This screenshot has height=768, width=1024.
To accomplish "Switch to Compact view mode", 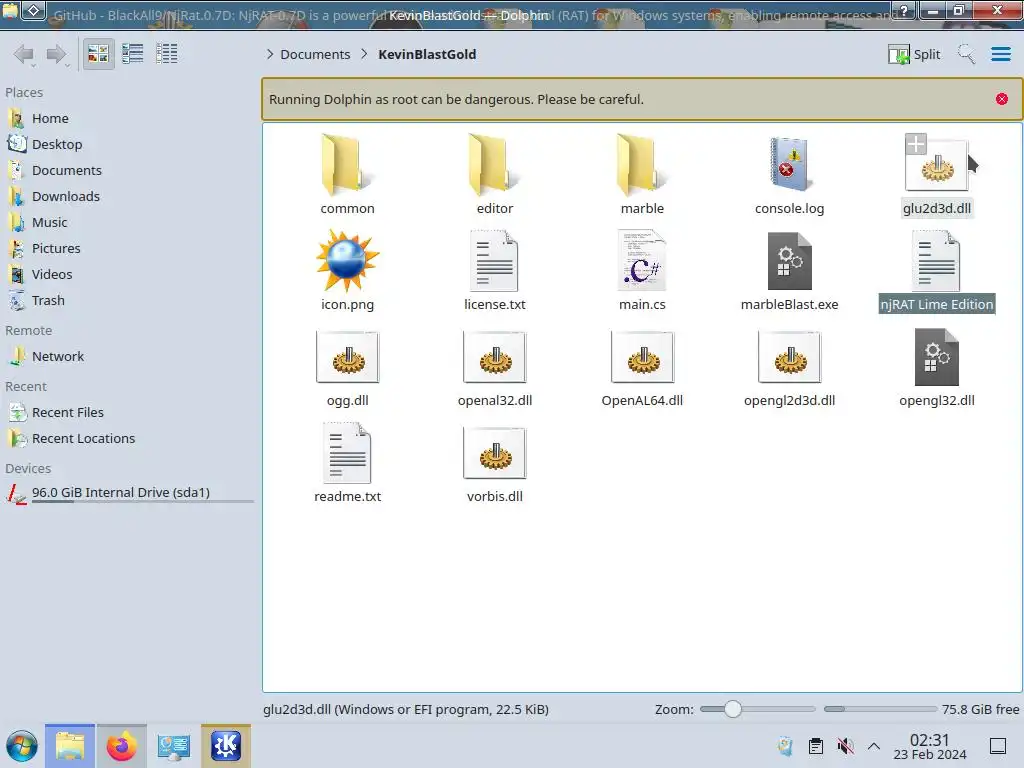I will click(x=133, y=54).
